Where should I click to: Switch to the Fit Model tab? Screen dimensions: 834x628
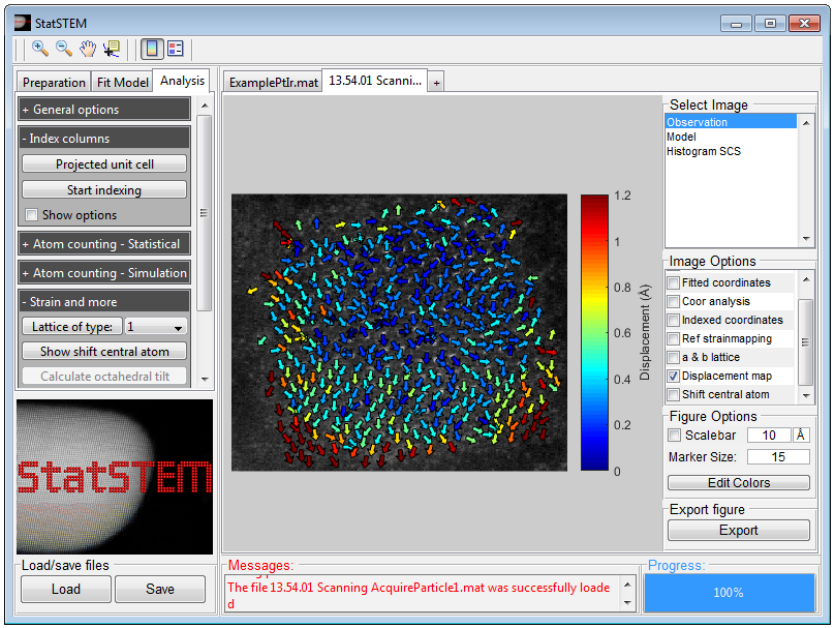pyautogui.click(x=123, y=83)
